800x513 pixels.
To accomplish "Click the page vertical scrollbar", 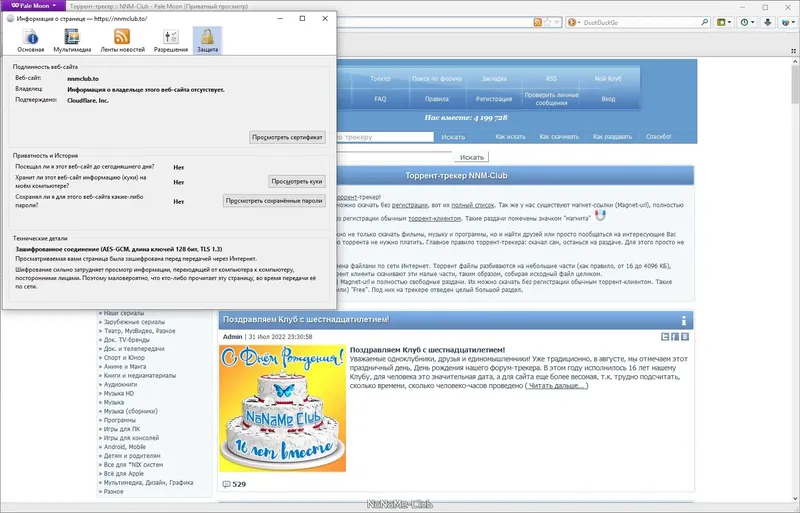I will point(795,87).
